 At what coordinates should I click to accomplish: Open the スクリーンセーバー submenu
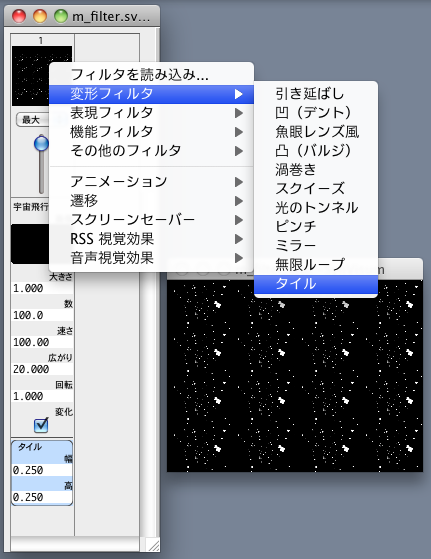click(x=151, y=220)
